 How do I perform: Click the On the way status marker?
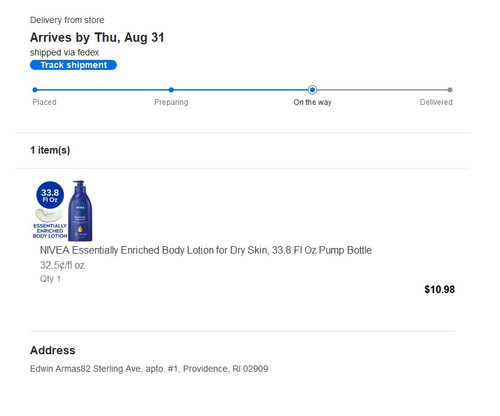[x=312, y=90]
